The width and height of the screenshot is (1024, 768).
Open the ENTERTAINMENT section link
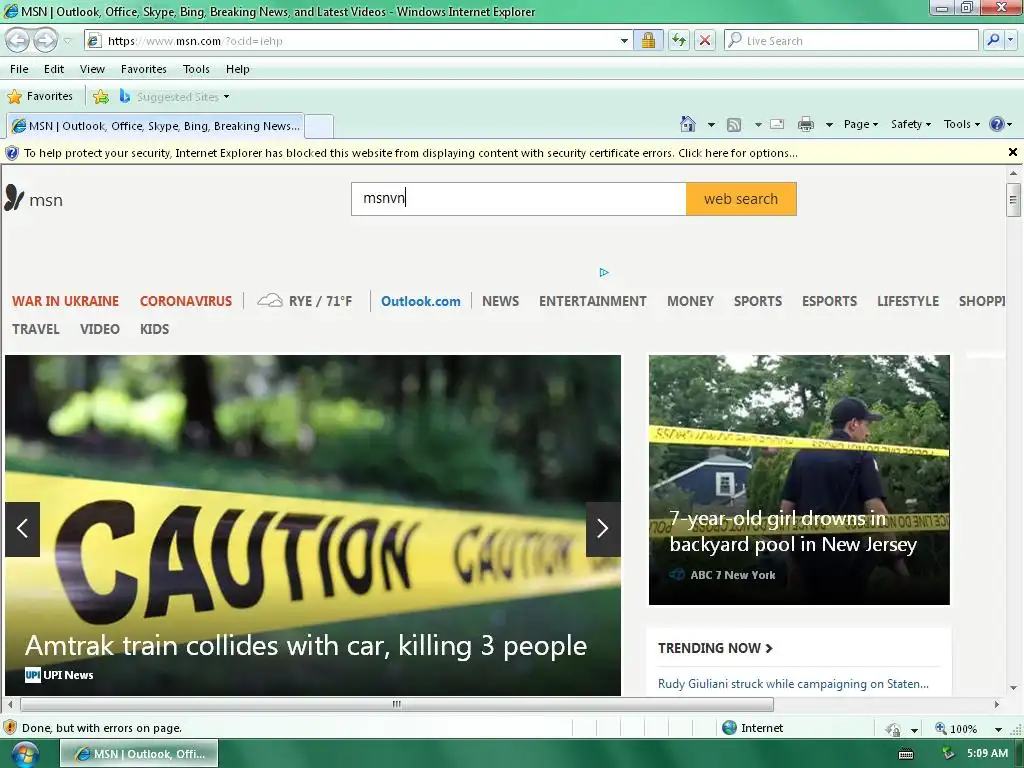click(x=592, y=301)
